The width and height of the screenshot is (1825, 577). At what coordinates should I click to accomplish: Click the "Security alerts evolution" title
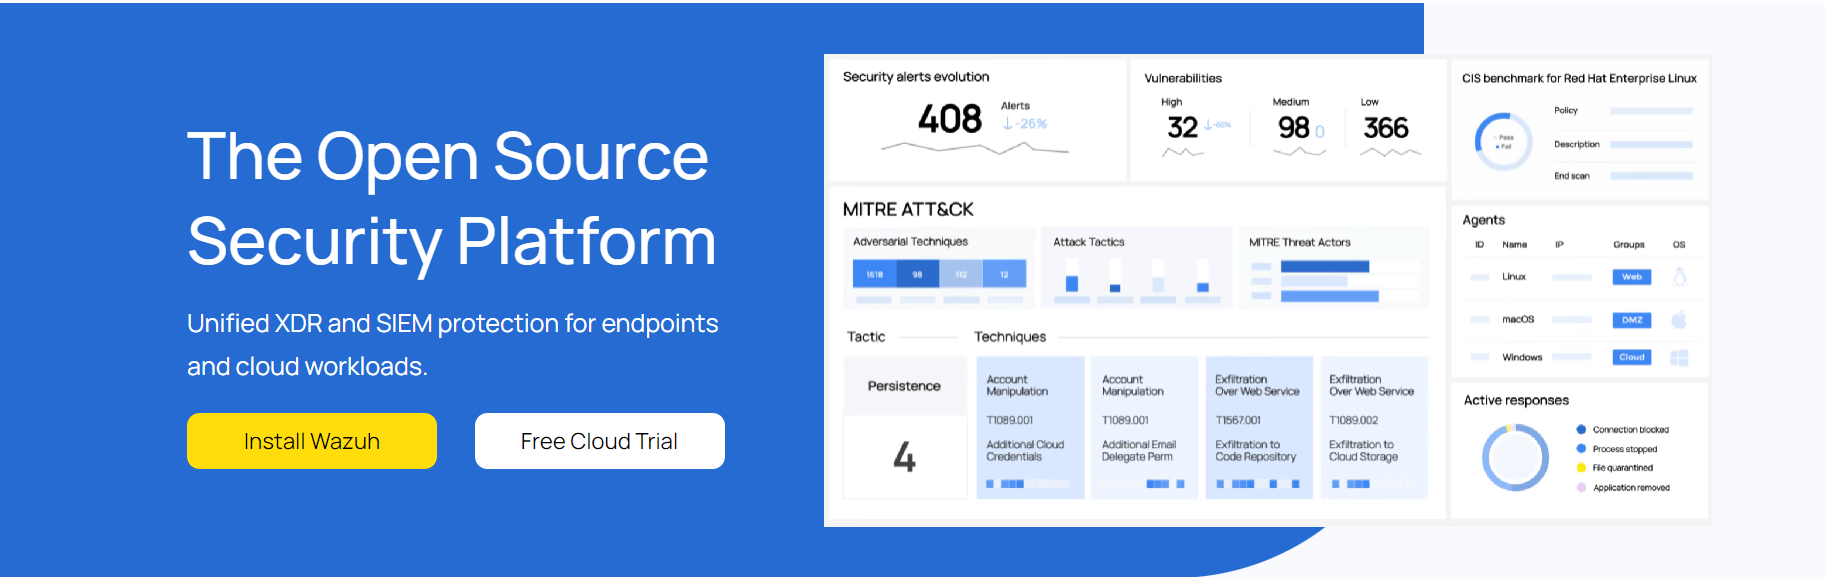pyautogui.click(x=916, y=77)
